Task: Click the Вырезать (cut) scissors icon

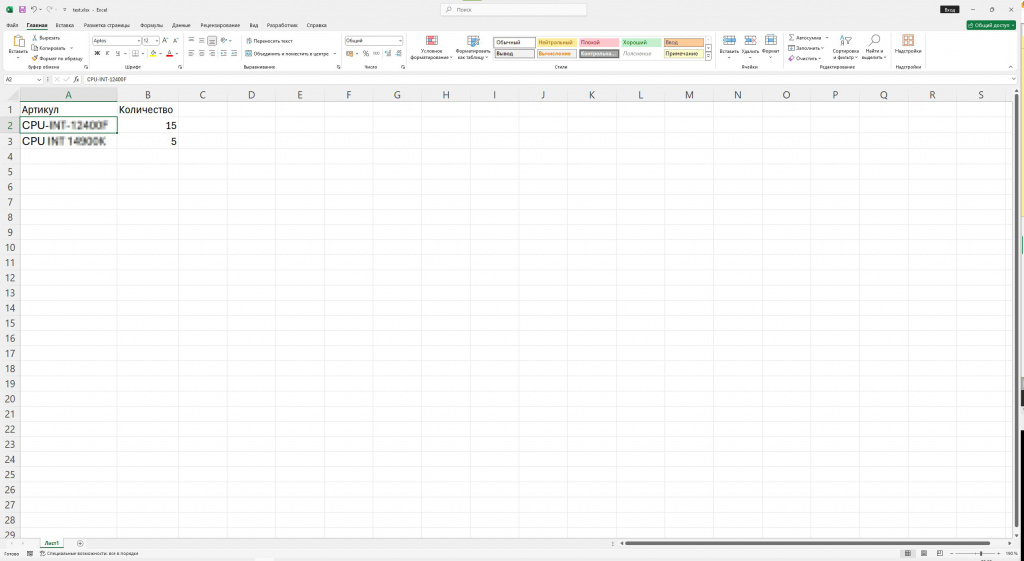Action: coord(35,38)
